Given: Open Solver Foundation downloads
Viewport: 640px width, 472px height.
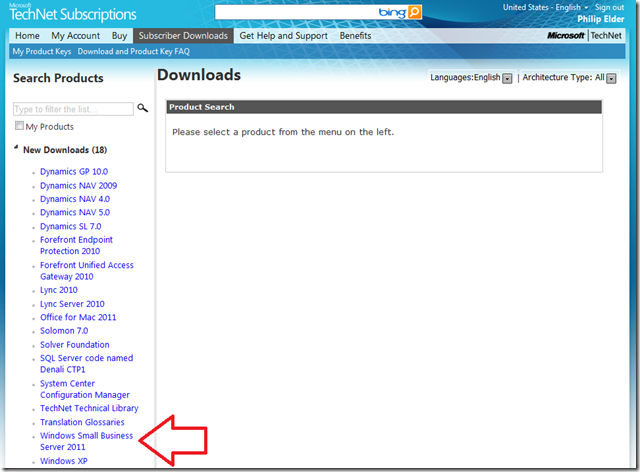Looking at the screenshot, I should tap(75, 345).
